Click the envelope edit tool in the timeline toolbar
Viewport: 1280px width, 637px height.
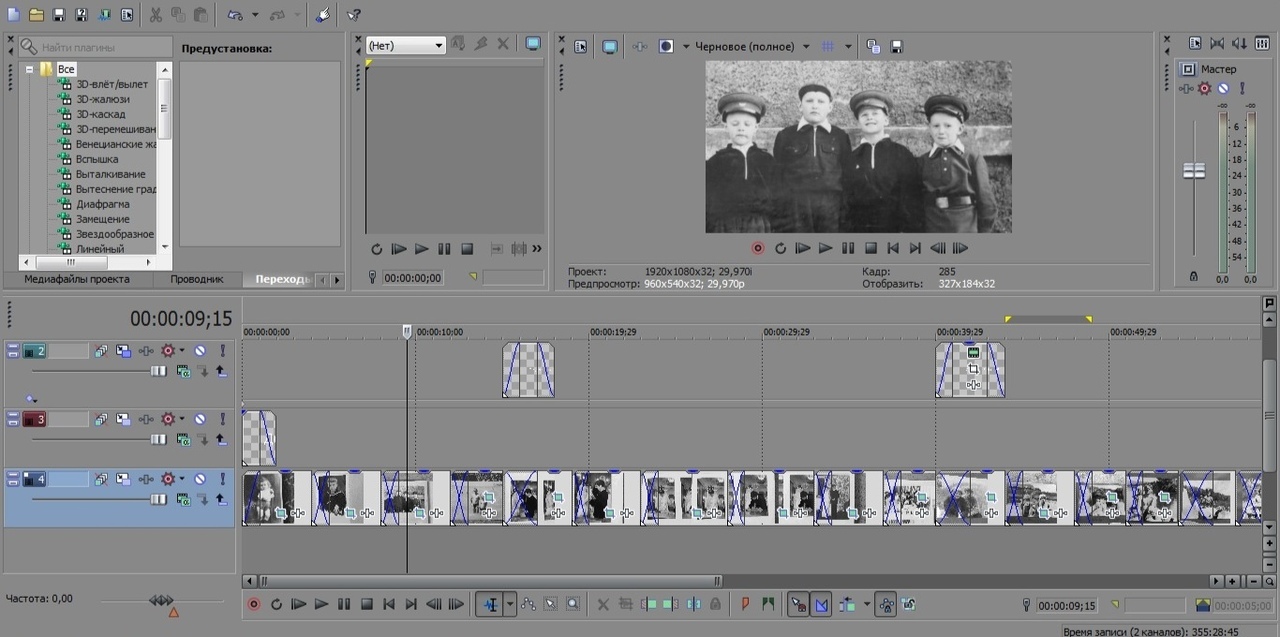pos(528,604)
